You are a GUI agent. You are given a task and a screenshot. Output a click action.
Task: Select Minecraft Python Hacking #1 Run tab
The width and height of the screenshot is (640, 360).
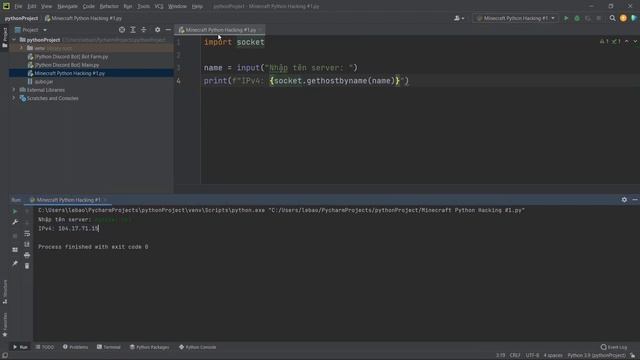(x=68, y=200)
